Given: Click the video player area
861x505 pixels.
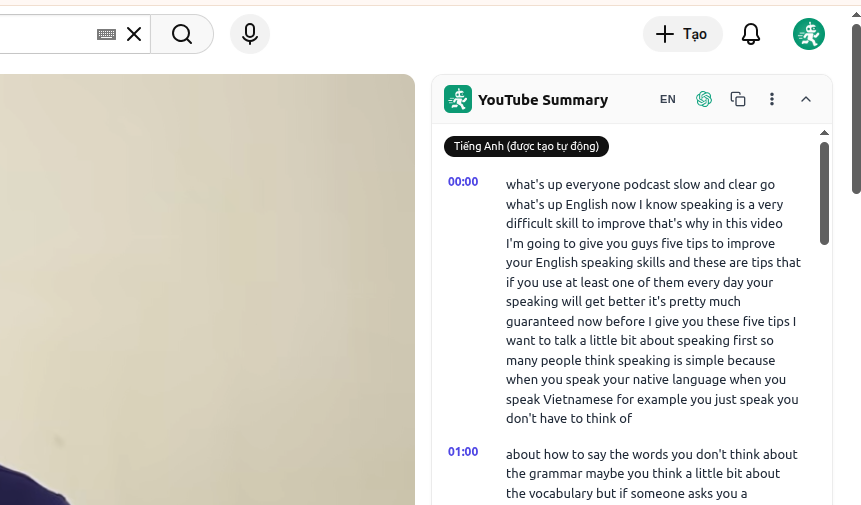Looking at the screenshot, I should (x=207, y=289).
